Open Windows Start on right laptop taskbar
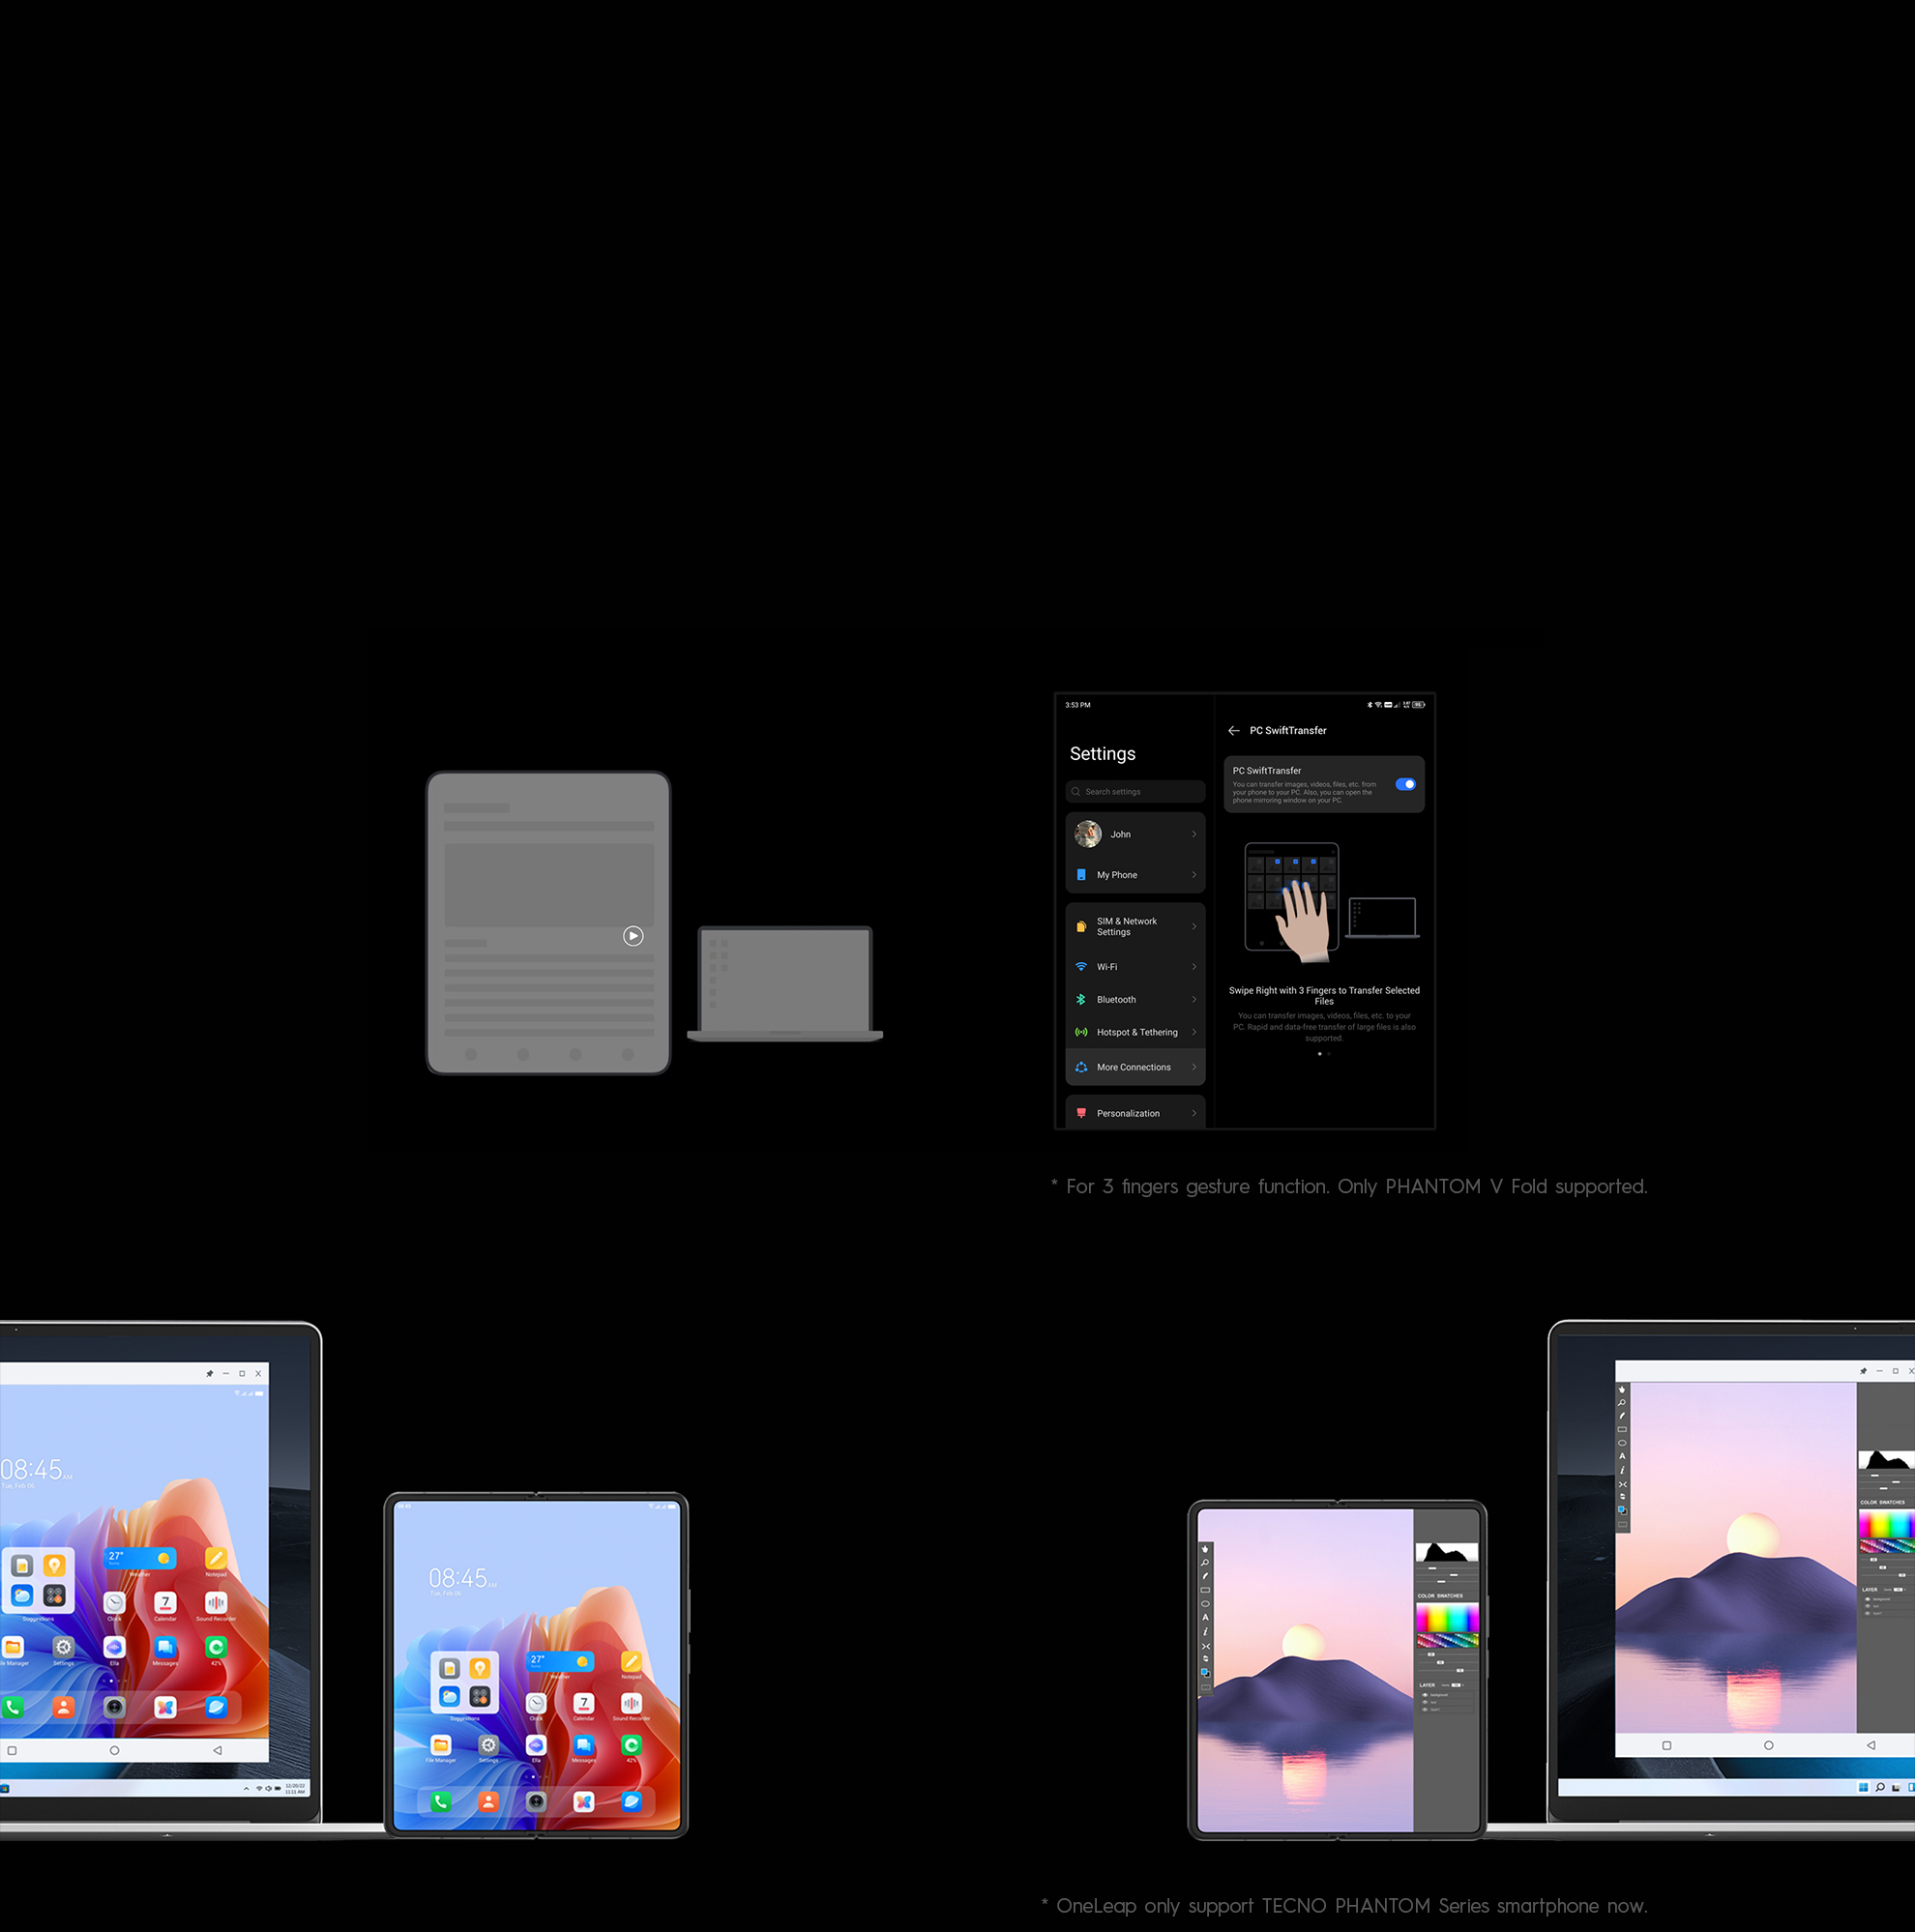1915x1932 pixels. click(1863, 1787)
